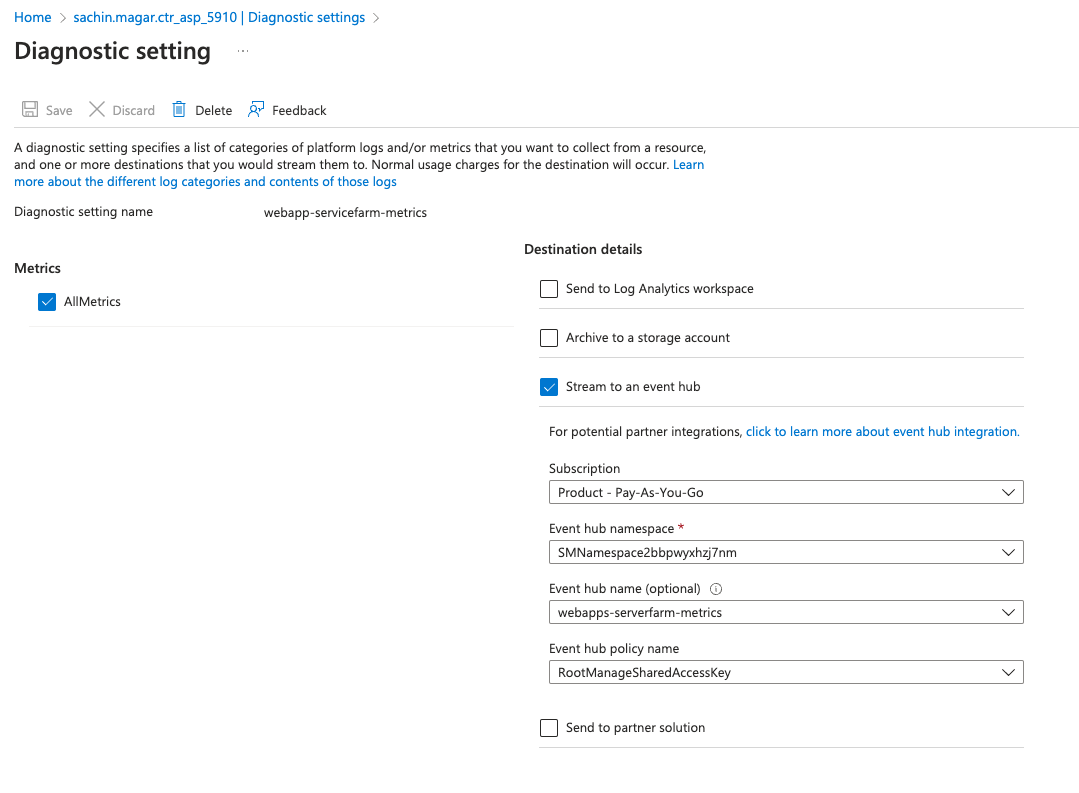Screen dimensions: 1079x793
Task: Click the Feedback button text
Action: [299, 111]
